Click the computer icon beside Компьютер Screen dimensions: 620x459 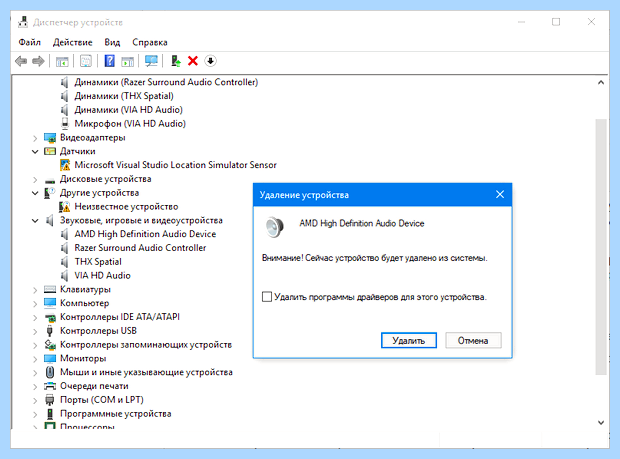[x=50, y=303]
